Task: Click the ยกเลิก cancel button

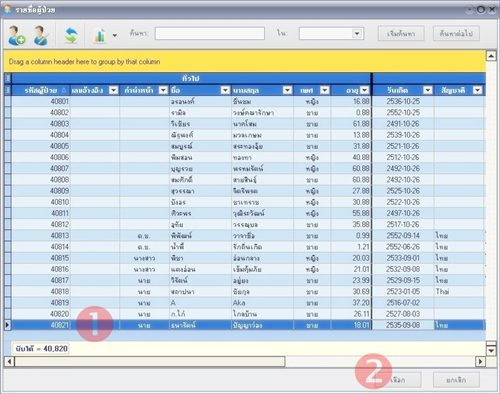Action: tap(456, 380)
